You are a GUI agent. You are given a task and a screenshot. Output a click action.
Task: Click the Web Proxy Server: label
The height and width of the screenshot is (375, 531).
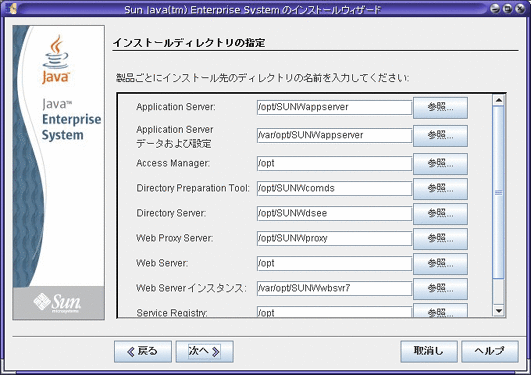tap(175, 238)
